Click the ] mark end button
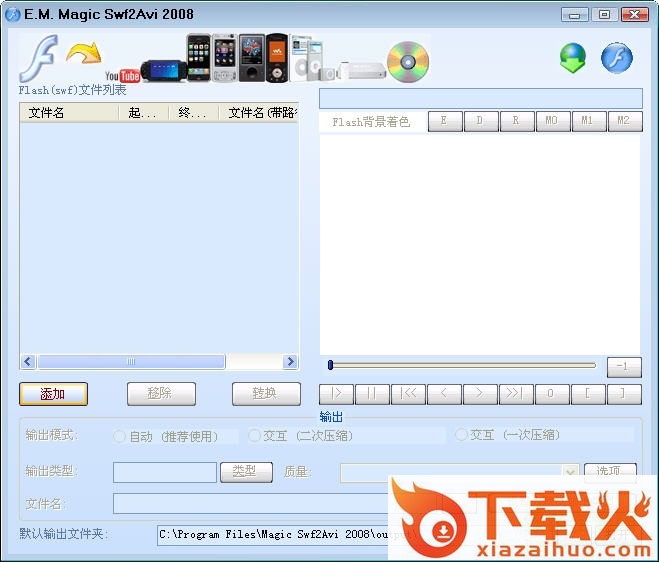Image resolution: width=659 pixels, height=562 pixels. pyautogui.click(x=624, y=394)
